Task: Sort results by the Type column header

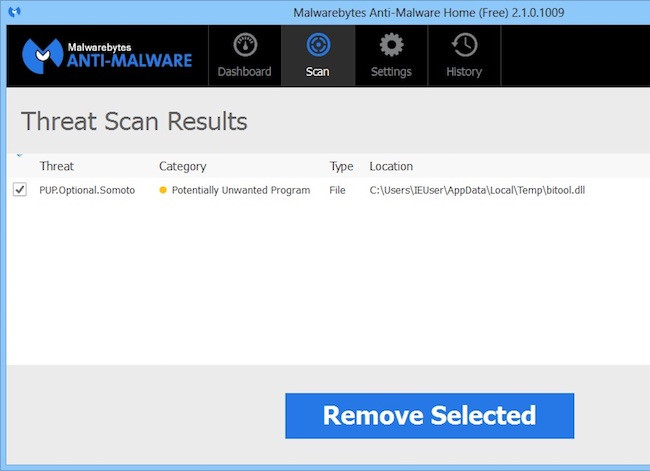Action: tap(341, 166)
